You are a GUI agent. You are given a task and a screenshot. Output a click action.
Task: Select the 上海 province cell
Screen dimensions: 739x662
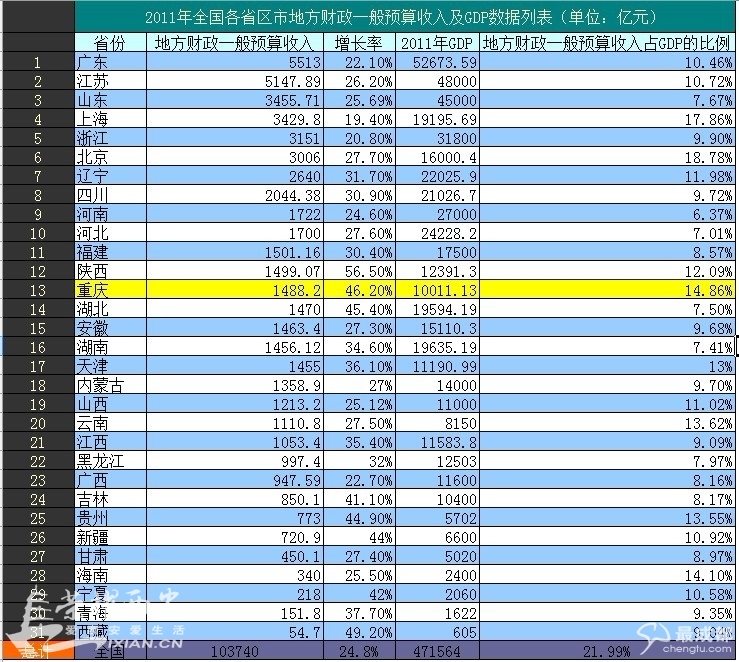[x=111, y=119]
